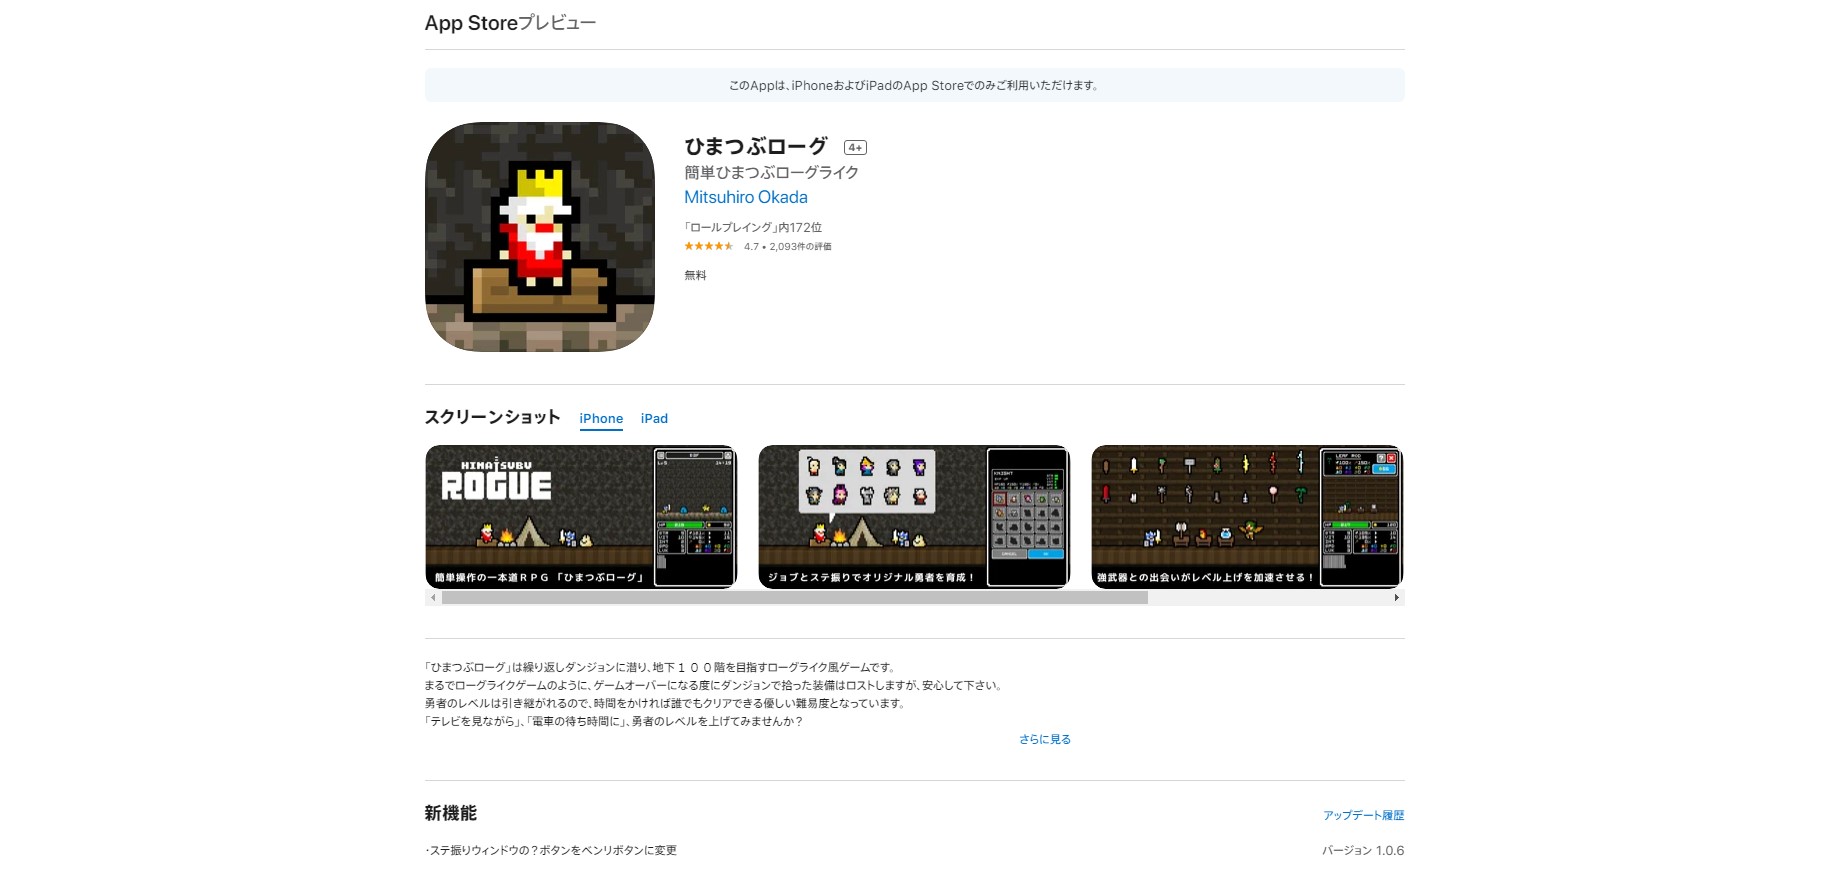The image size is (1845, 872).
Task: Click the App Store header link
Action: tap(471, 23)
